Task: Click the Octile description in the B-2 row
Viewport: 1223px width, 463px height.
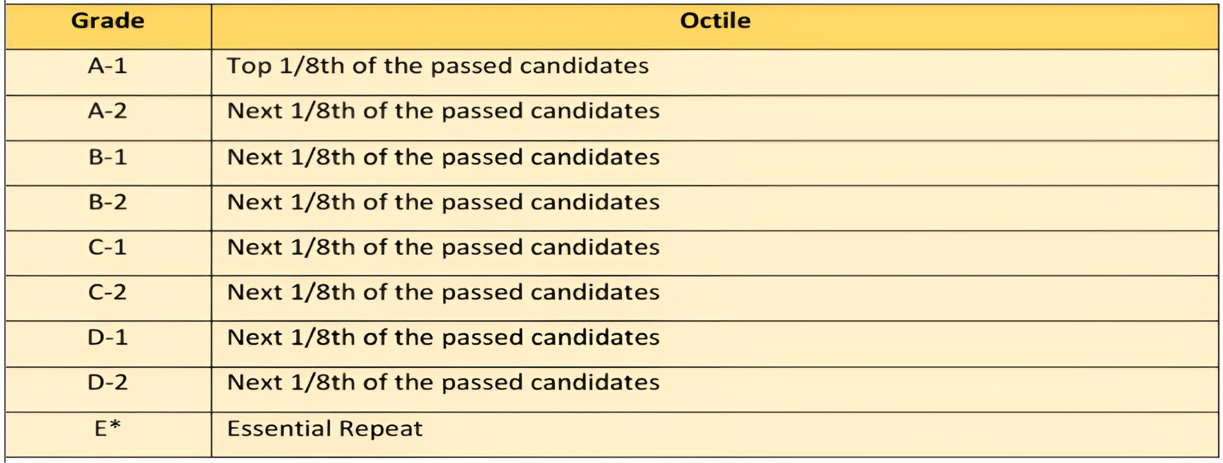Action: point(443,202)
